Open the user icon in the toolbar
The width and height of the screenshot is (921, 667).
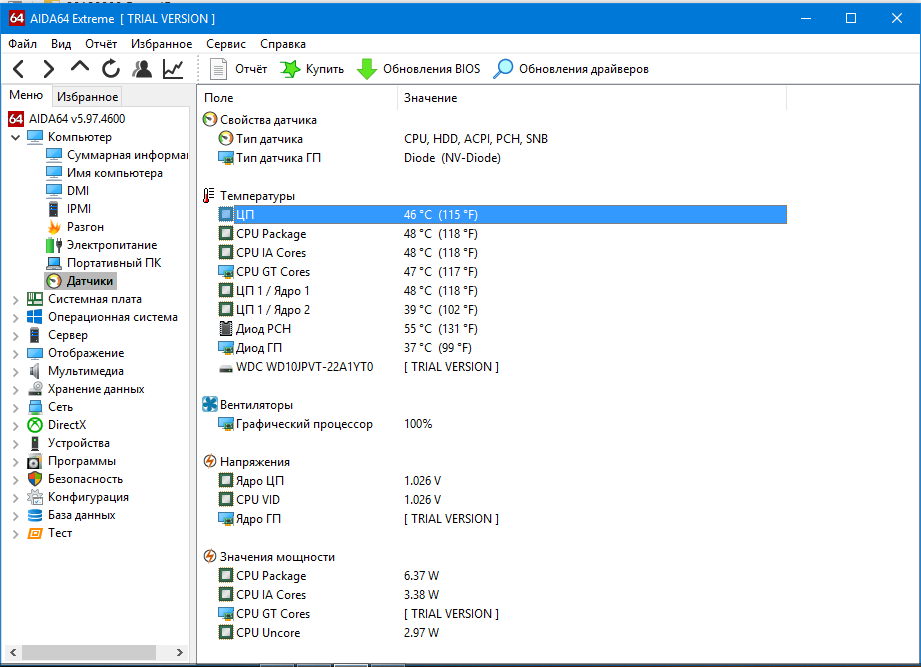(142, 69)
